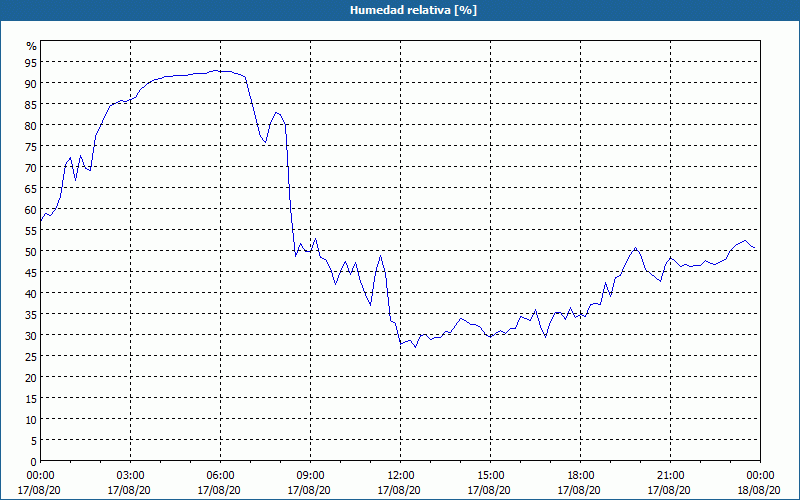Select the 17/08/20 date under 03:00
Image resolution: width=800 pixels, height=500 pixels.
[x=129, y=490]
